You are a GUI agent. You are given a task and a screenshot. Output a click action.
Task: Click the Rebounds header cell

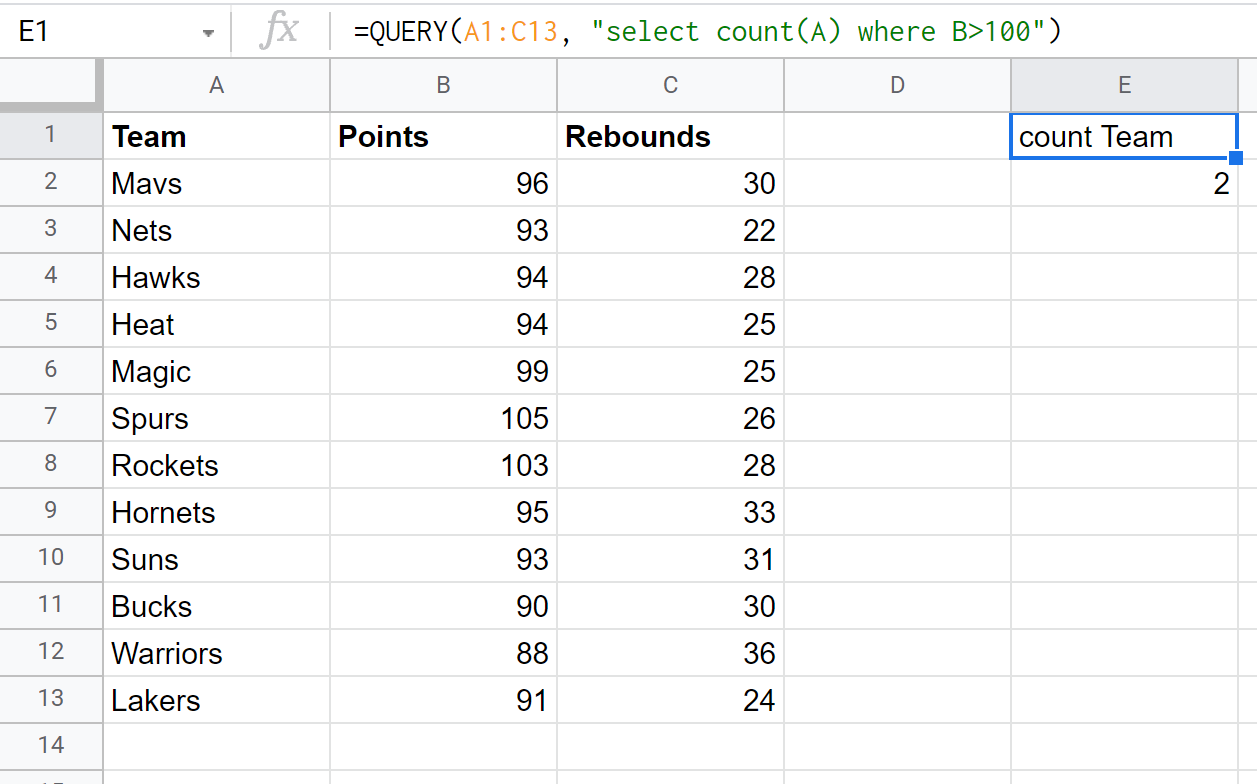click(670, 136)
